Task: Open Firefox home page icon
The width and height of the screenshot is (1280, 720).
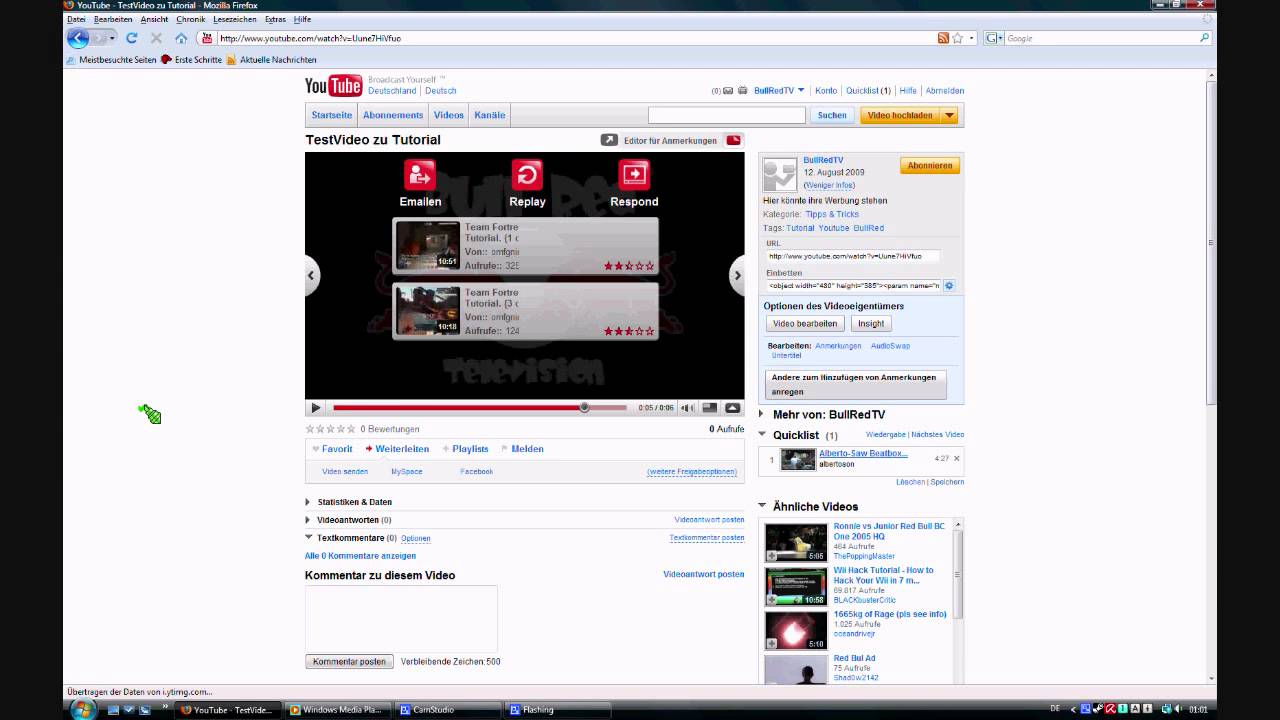Action: tap(181, 38)
